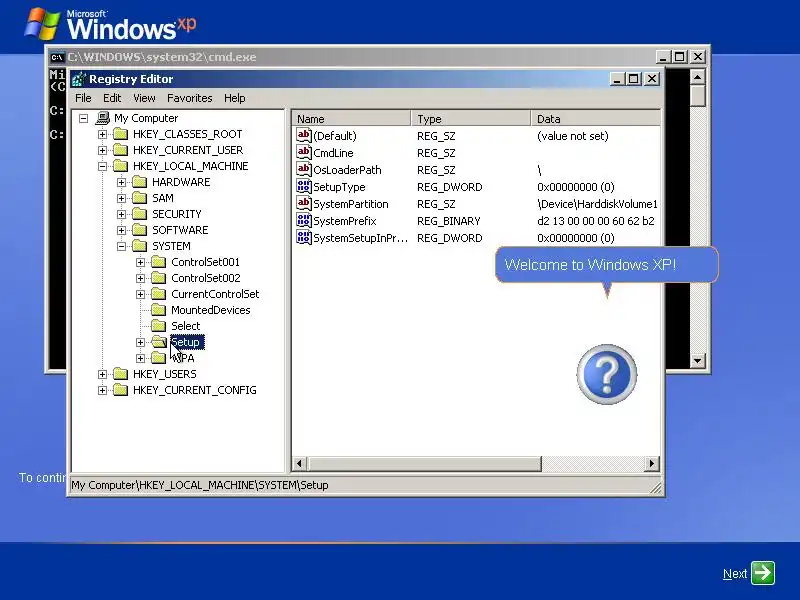The height and width of the screenshot is (600, 800).
Task: Click the horizontal scrollbar left arrow
Action: click(x=299, y=463)
